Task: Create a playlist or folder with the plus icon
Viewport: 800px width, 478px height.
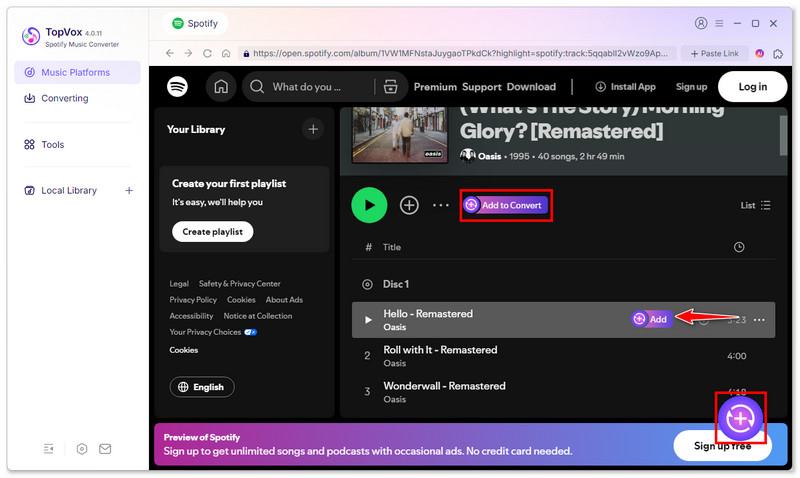Action: pyautogui.click(x=313, y=129)
